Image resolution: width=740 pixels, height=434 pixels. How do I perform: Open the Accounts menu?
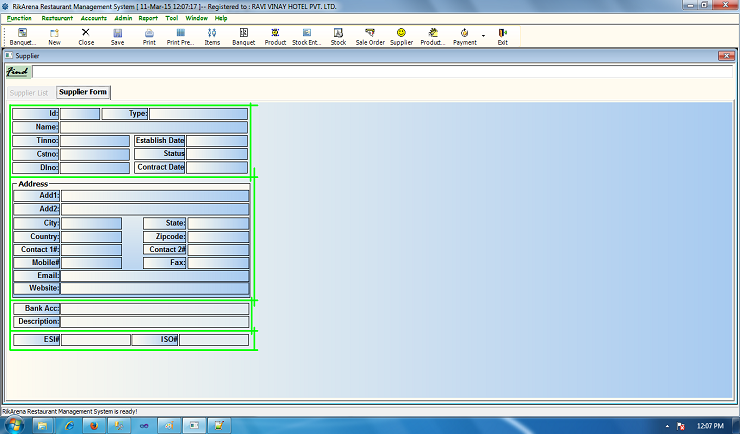coord(94,18)
